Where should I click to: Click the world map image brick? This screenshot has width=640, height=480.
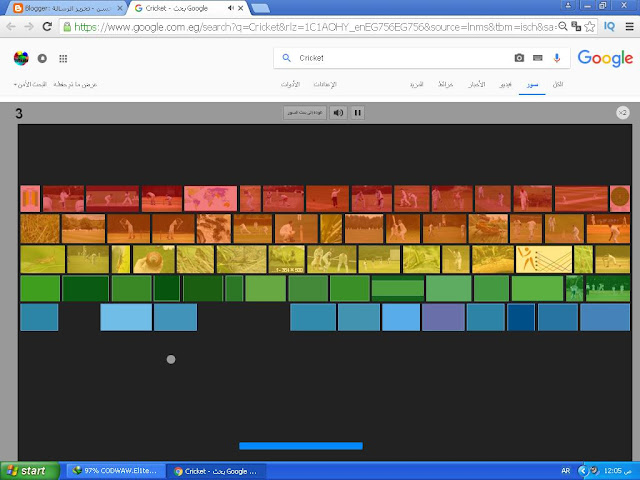tap(211, 199)
